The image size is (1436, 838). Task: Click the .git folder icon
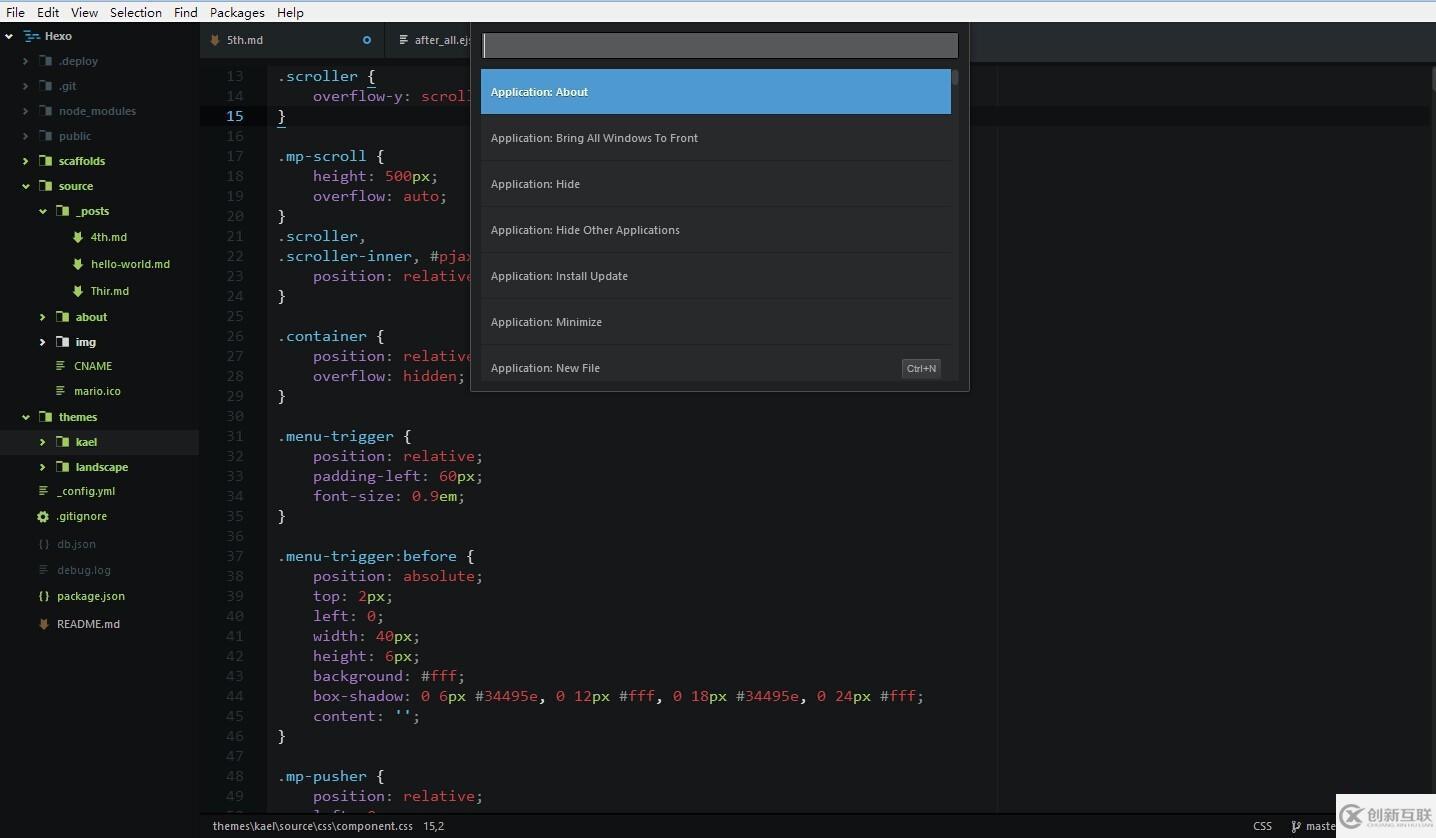click(45, 86)
